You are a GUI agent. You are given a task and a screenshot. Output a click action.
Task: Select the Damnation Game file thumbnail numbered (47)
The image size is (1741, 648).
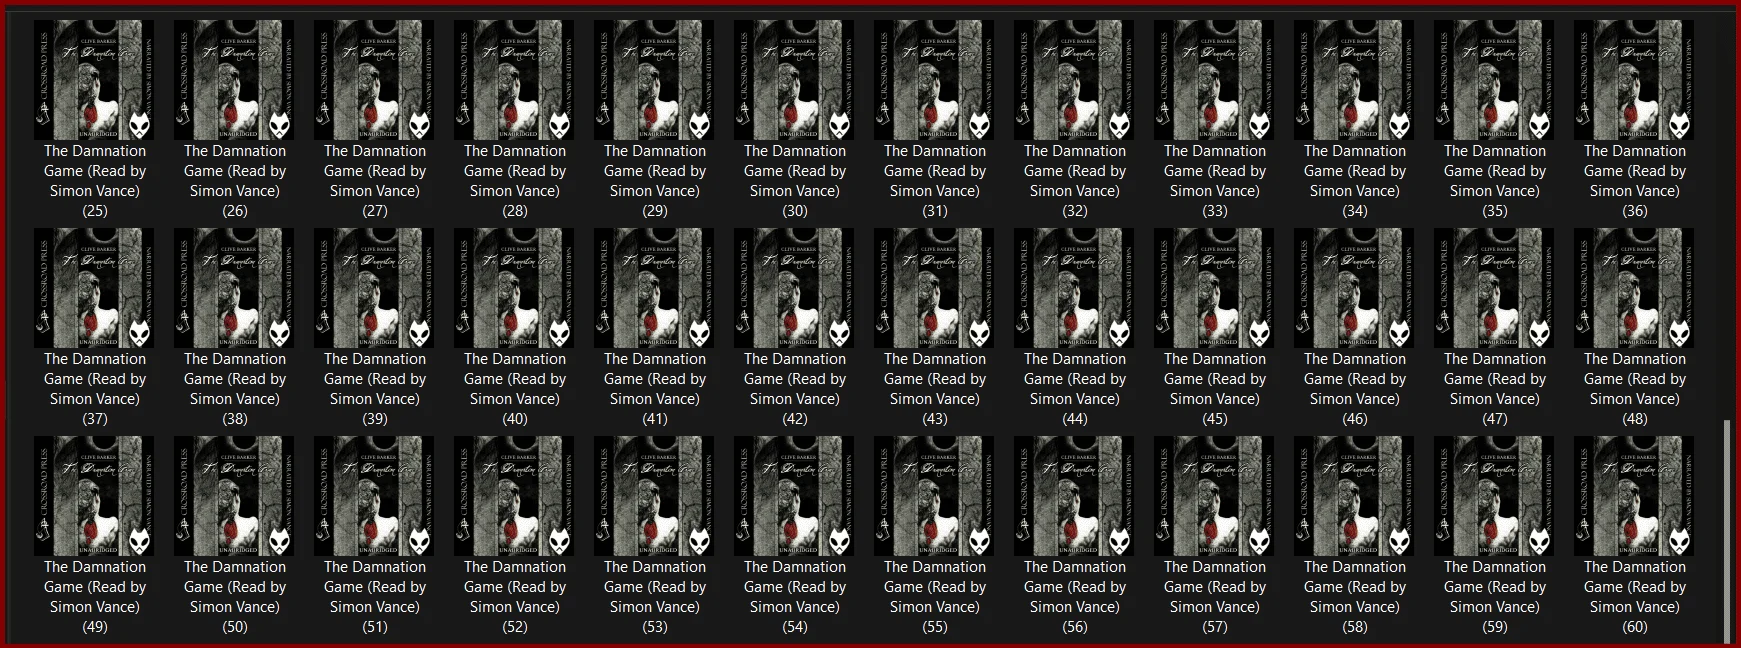click(1495, 288)
